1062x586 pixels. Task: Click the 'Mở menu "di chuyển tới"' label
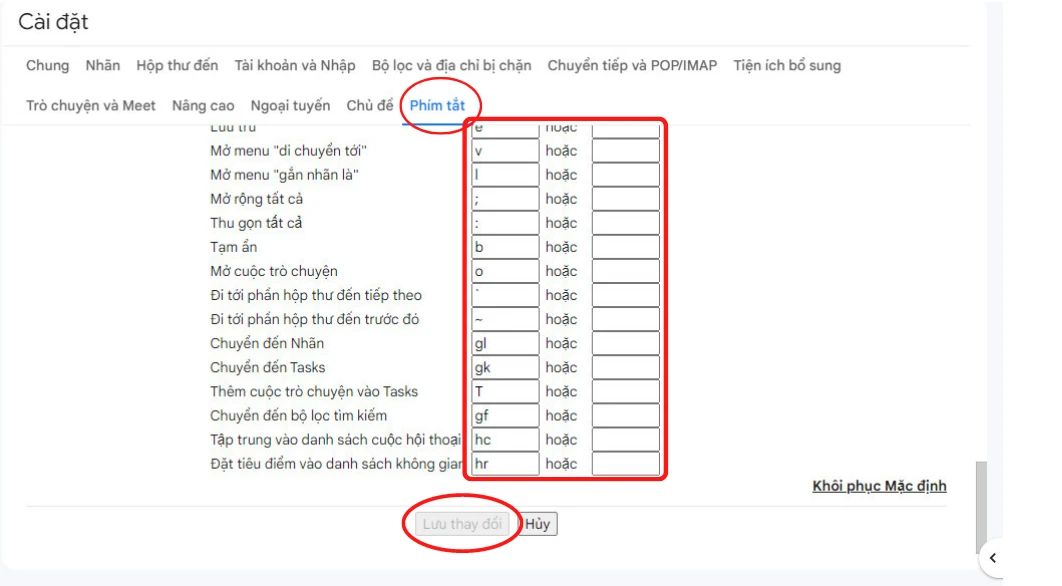289,150
